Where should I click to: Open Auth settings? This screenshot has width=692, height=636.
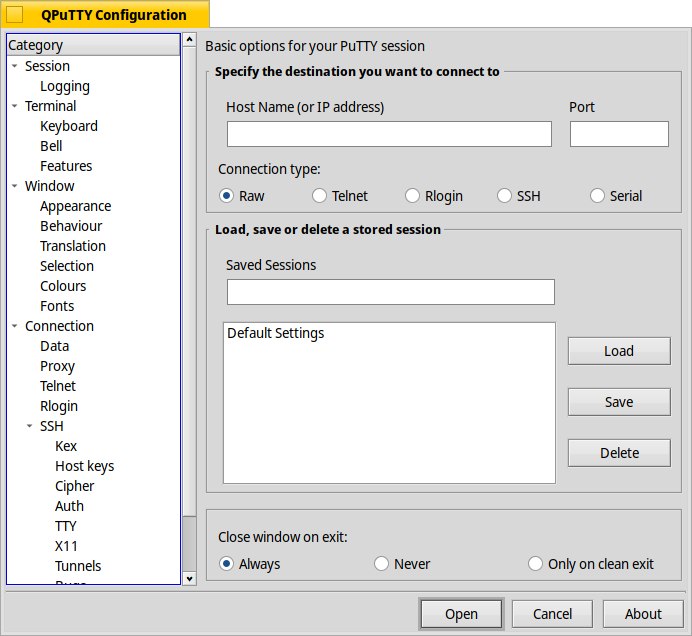69,506
